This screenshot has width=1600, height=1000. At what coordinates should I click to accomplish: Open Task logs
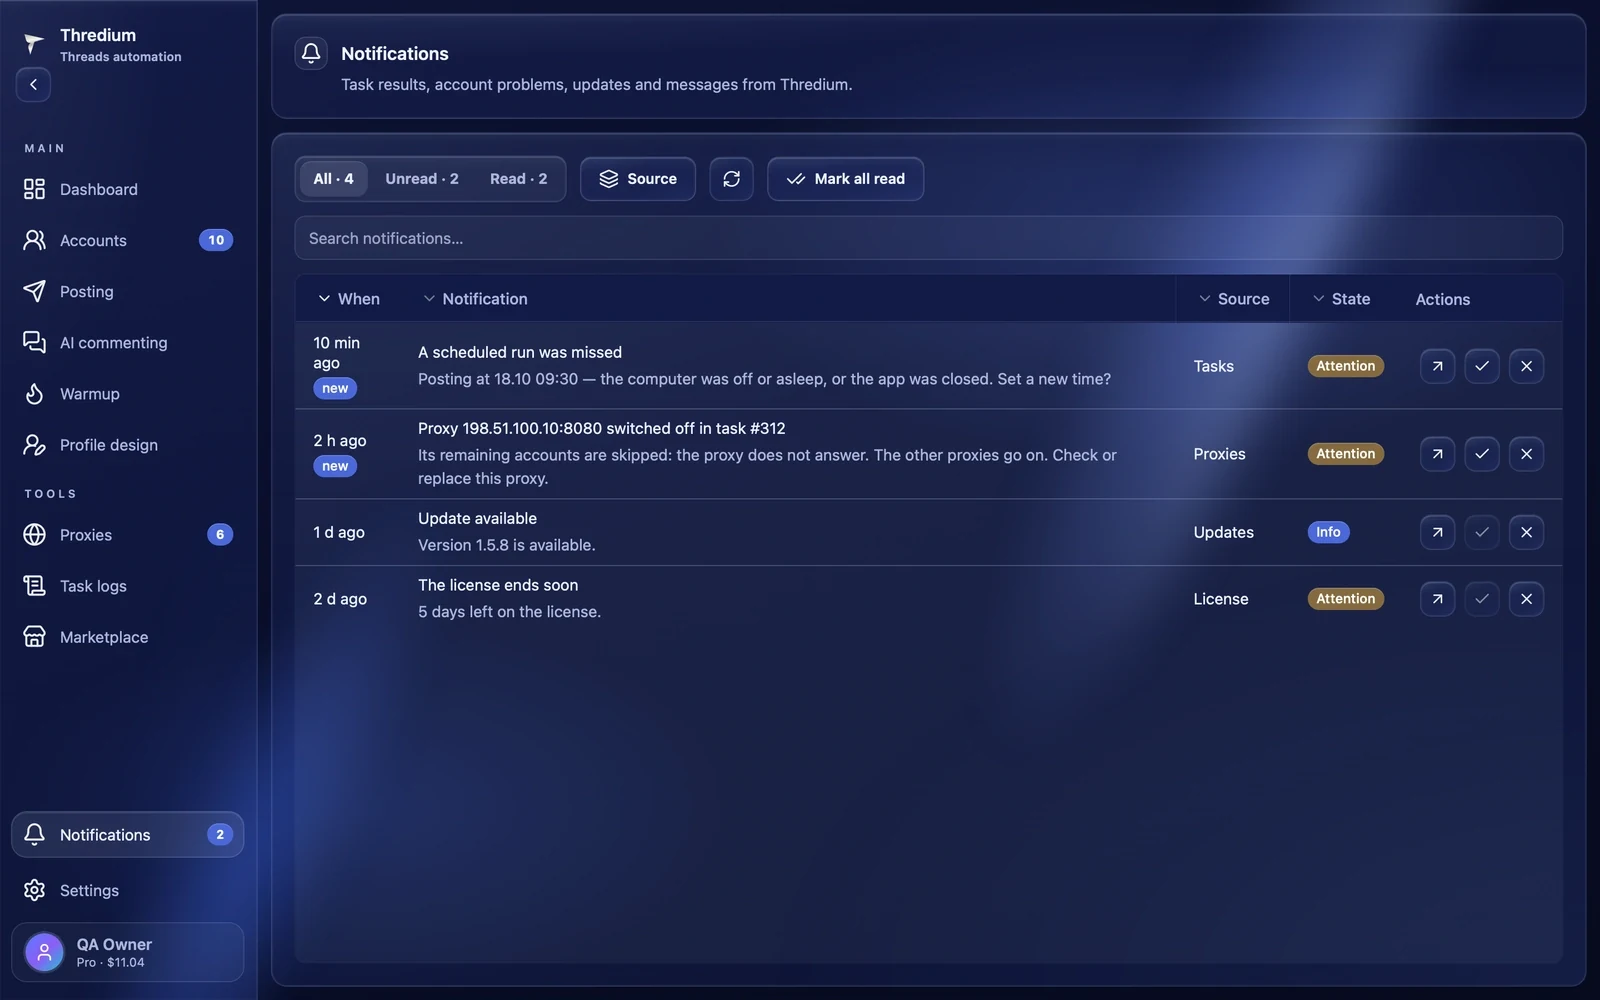[128, 586]
